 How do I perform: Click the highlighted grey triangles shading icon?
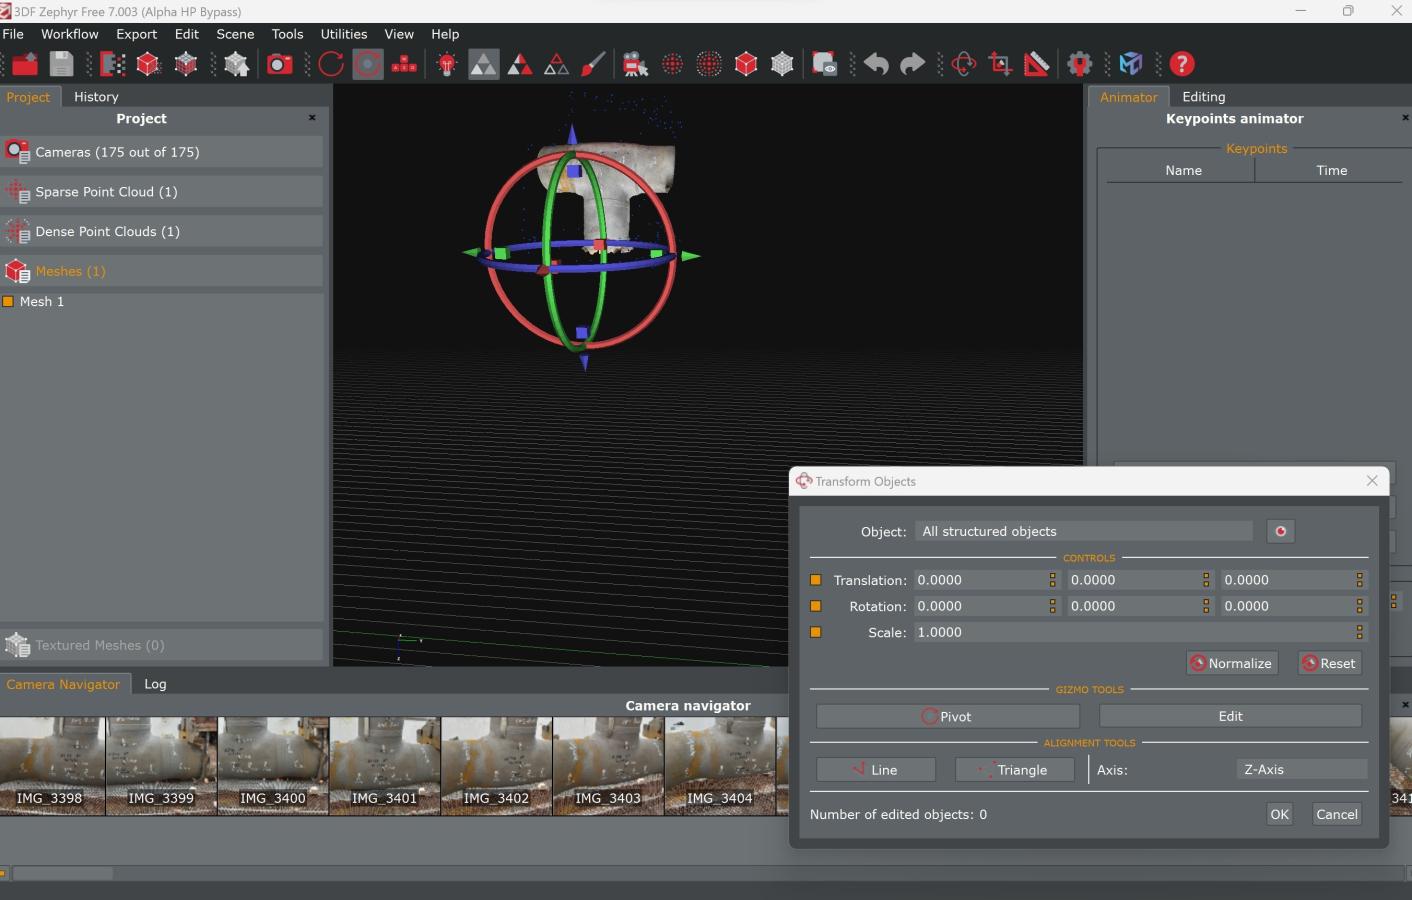[483, 64]
